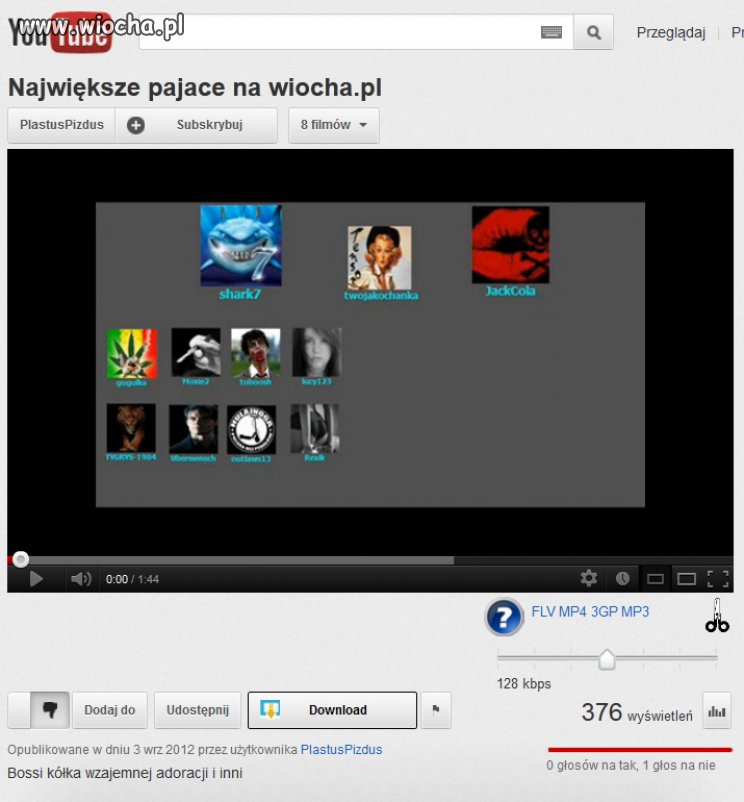Play the video
The width and height of the screenshot is (744, 802).
[x=36, y=579]
